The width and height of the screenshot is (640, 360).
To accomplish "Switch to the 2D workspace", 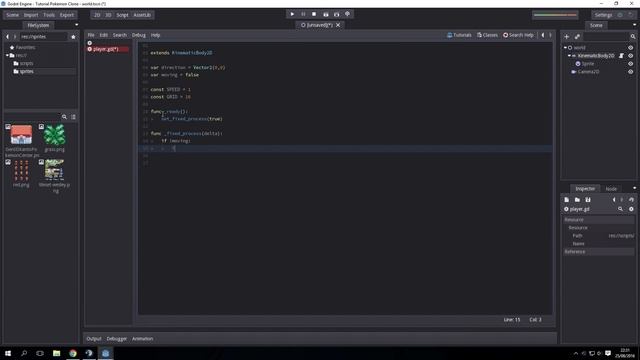I will (x=97, y=15).
